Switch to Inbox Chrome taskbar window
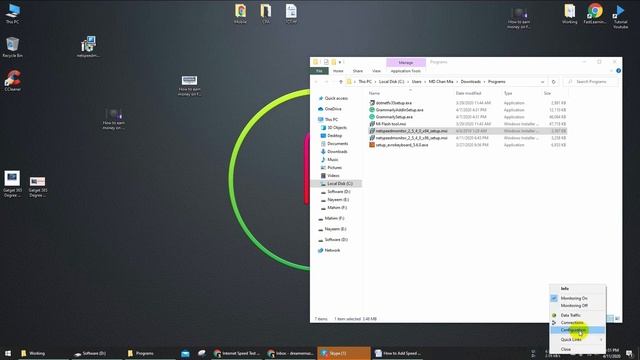The height and width of the screenshot is (360, 640). click(290, 353)
